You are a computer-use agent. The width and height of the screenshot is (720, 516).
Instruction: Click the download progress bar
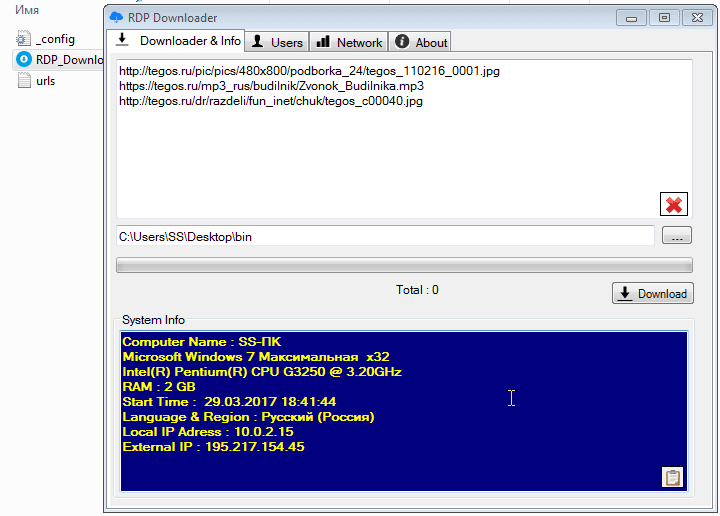404,265
